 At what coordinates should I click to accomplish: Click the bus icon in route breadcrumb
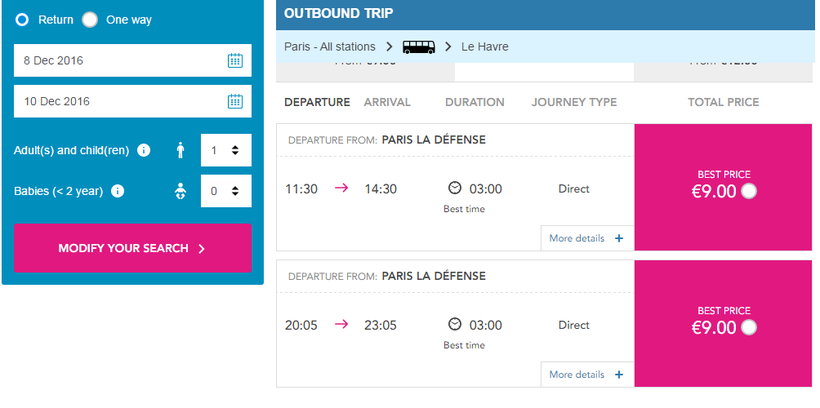coord(419,46)
